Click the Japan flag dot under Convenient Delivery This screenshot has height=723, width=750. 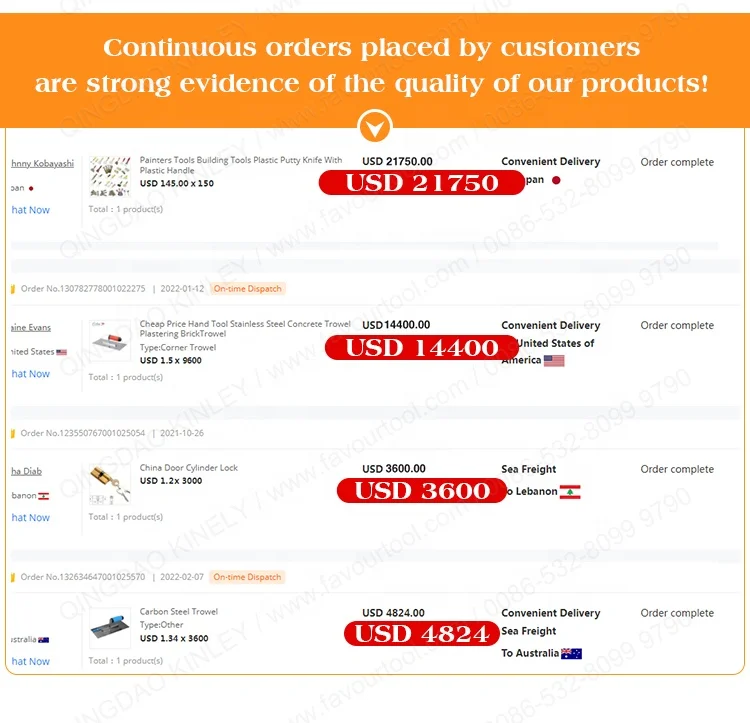coord(556,180)
